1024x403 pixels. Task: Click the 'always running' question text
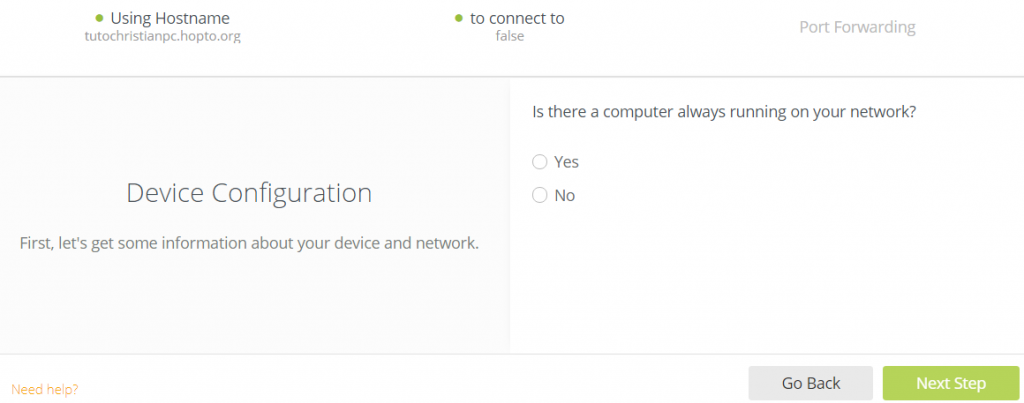coord(725,112)
